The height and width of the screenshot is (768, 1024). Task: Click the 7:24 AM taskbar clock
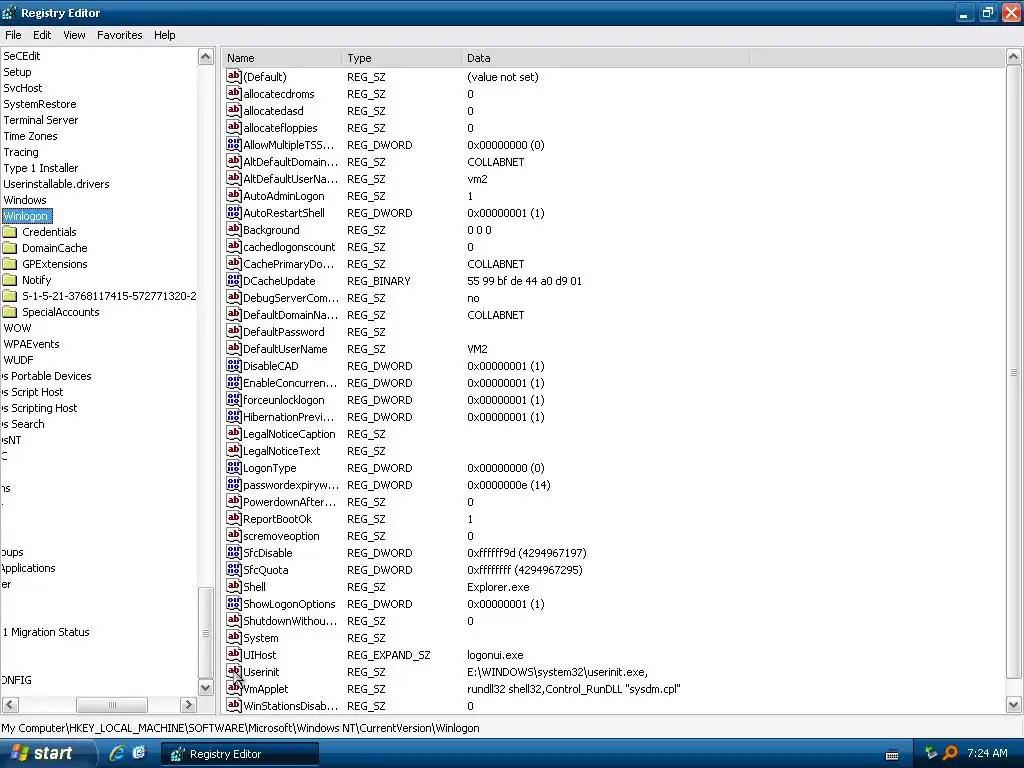pyautogui.click(x=987, y=753)
